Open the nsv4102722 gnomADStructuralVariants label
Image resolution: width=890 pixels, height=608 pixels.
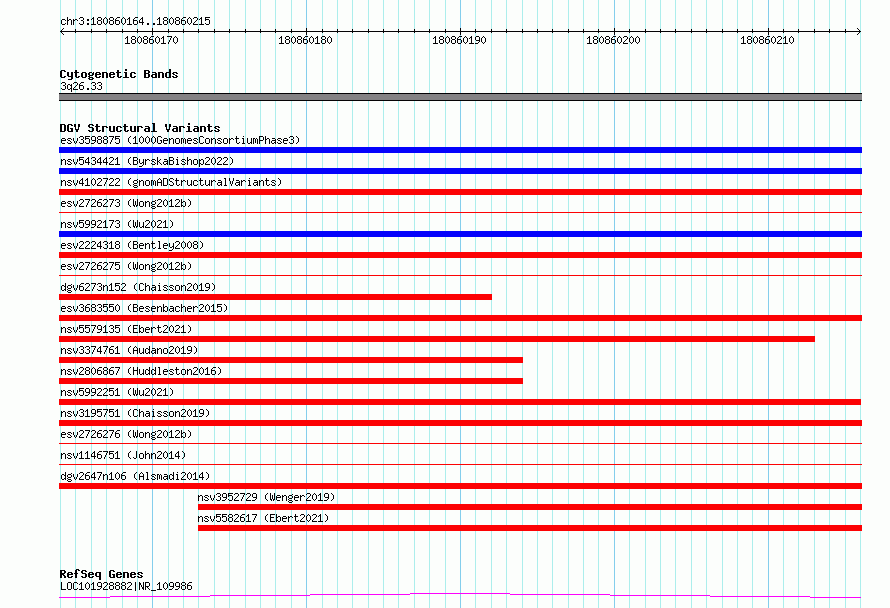tap(171, 182)
